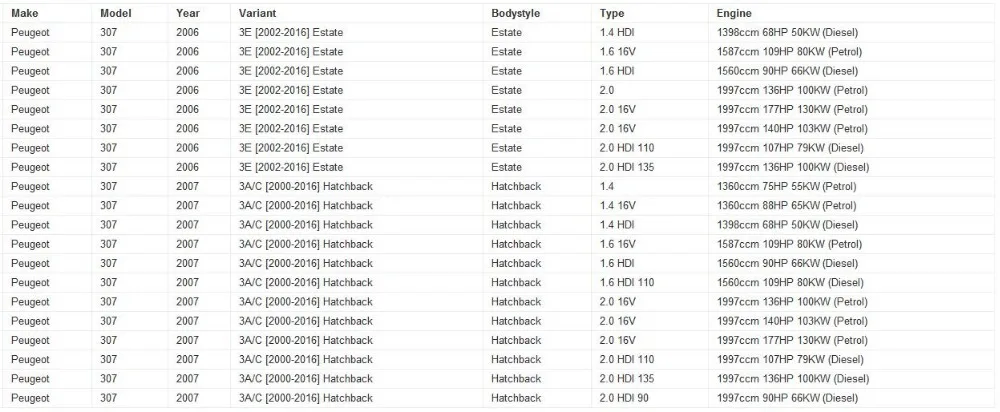The image size is (1000, 412).
Task: Click the 1.6 HDI 110 type cell
Action: 650,283
